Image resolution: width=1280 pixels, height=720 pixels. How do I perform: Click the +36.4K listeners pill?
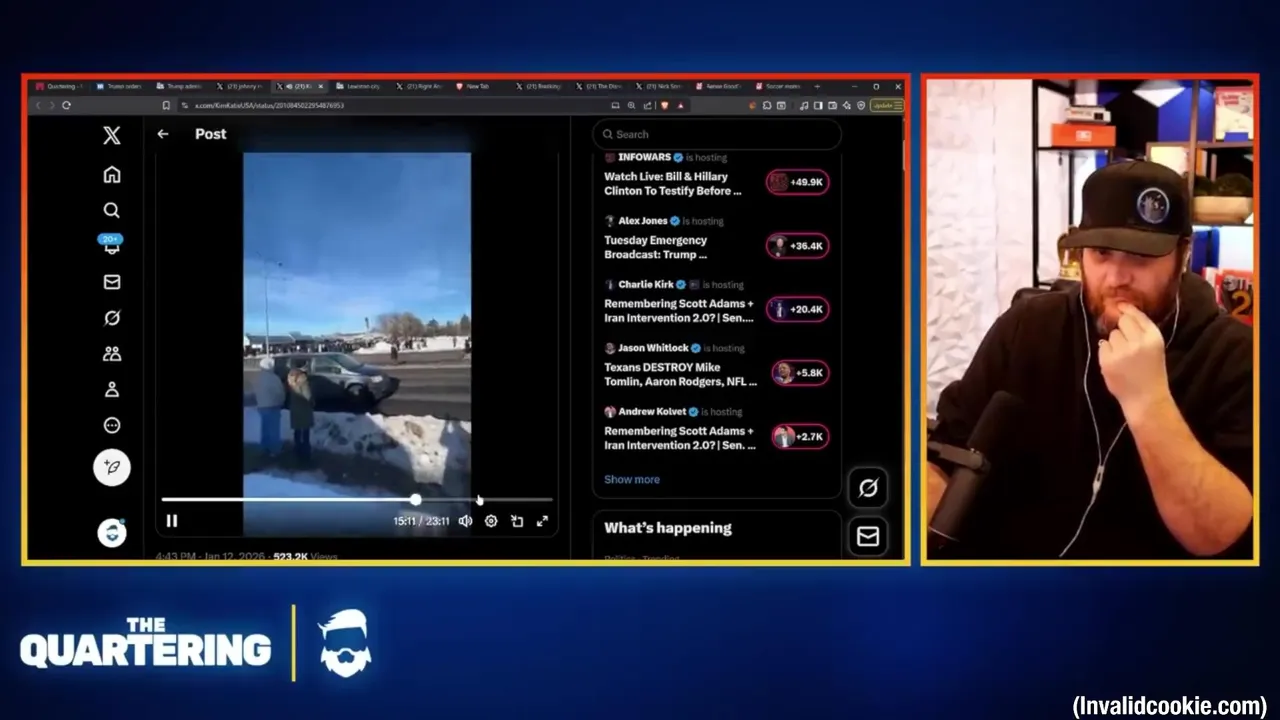coord(797,246)
